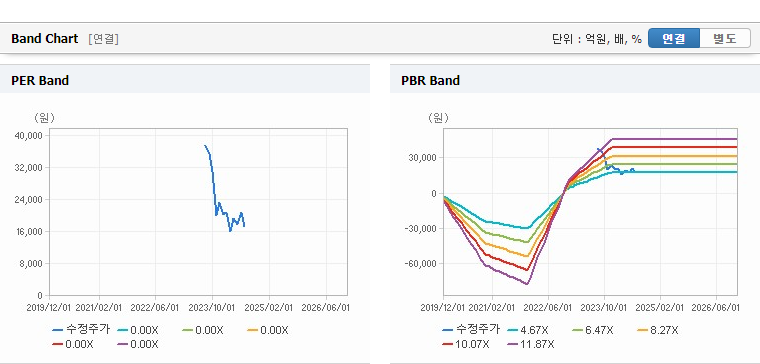This screenshot has height=364, width=760.
Task: Click the 2023/10/01 label on PER axis
Action: tap(212, 308)
